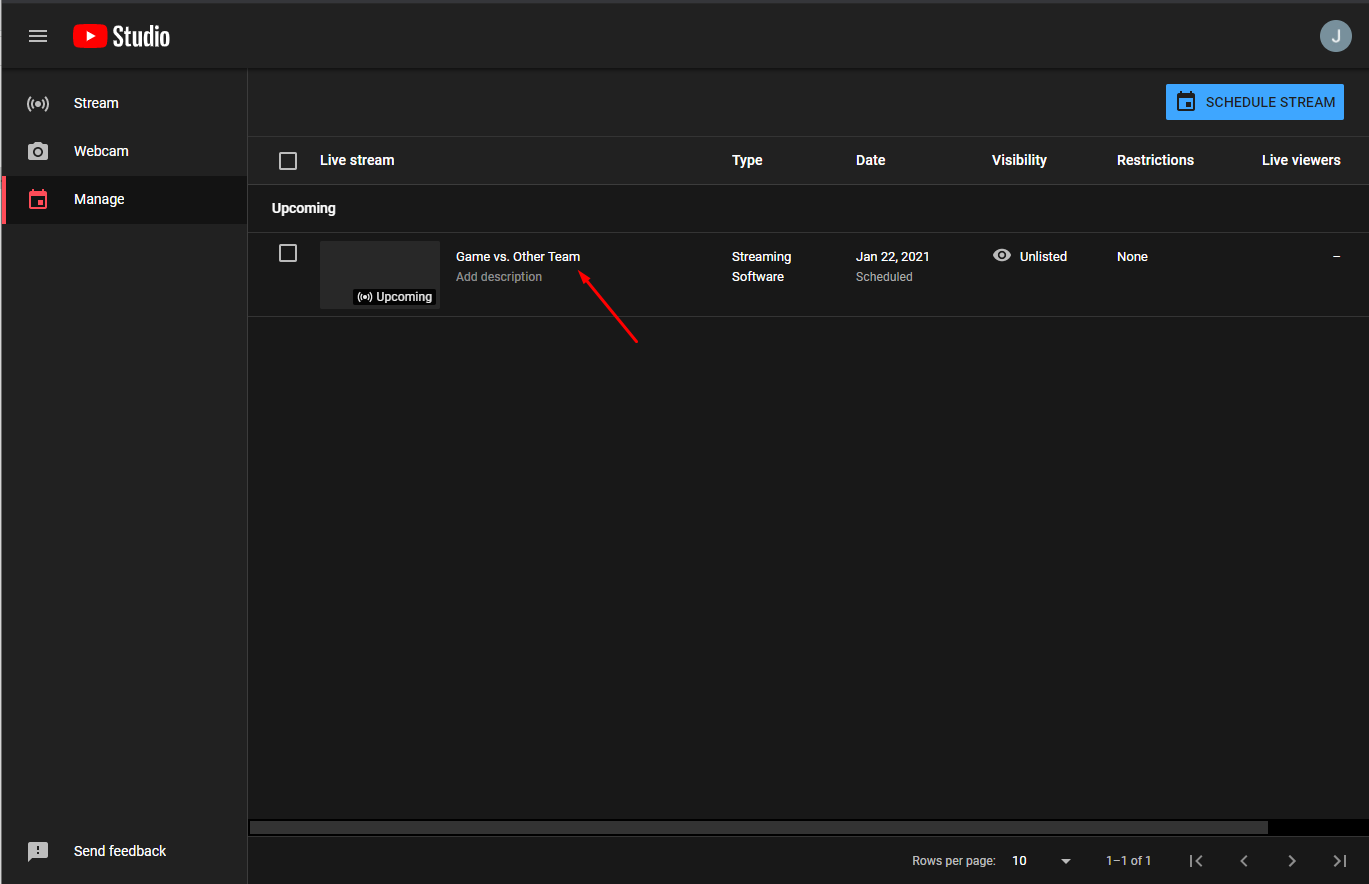
Task: Go to the last page
Action: pos(1340,861)
